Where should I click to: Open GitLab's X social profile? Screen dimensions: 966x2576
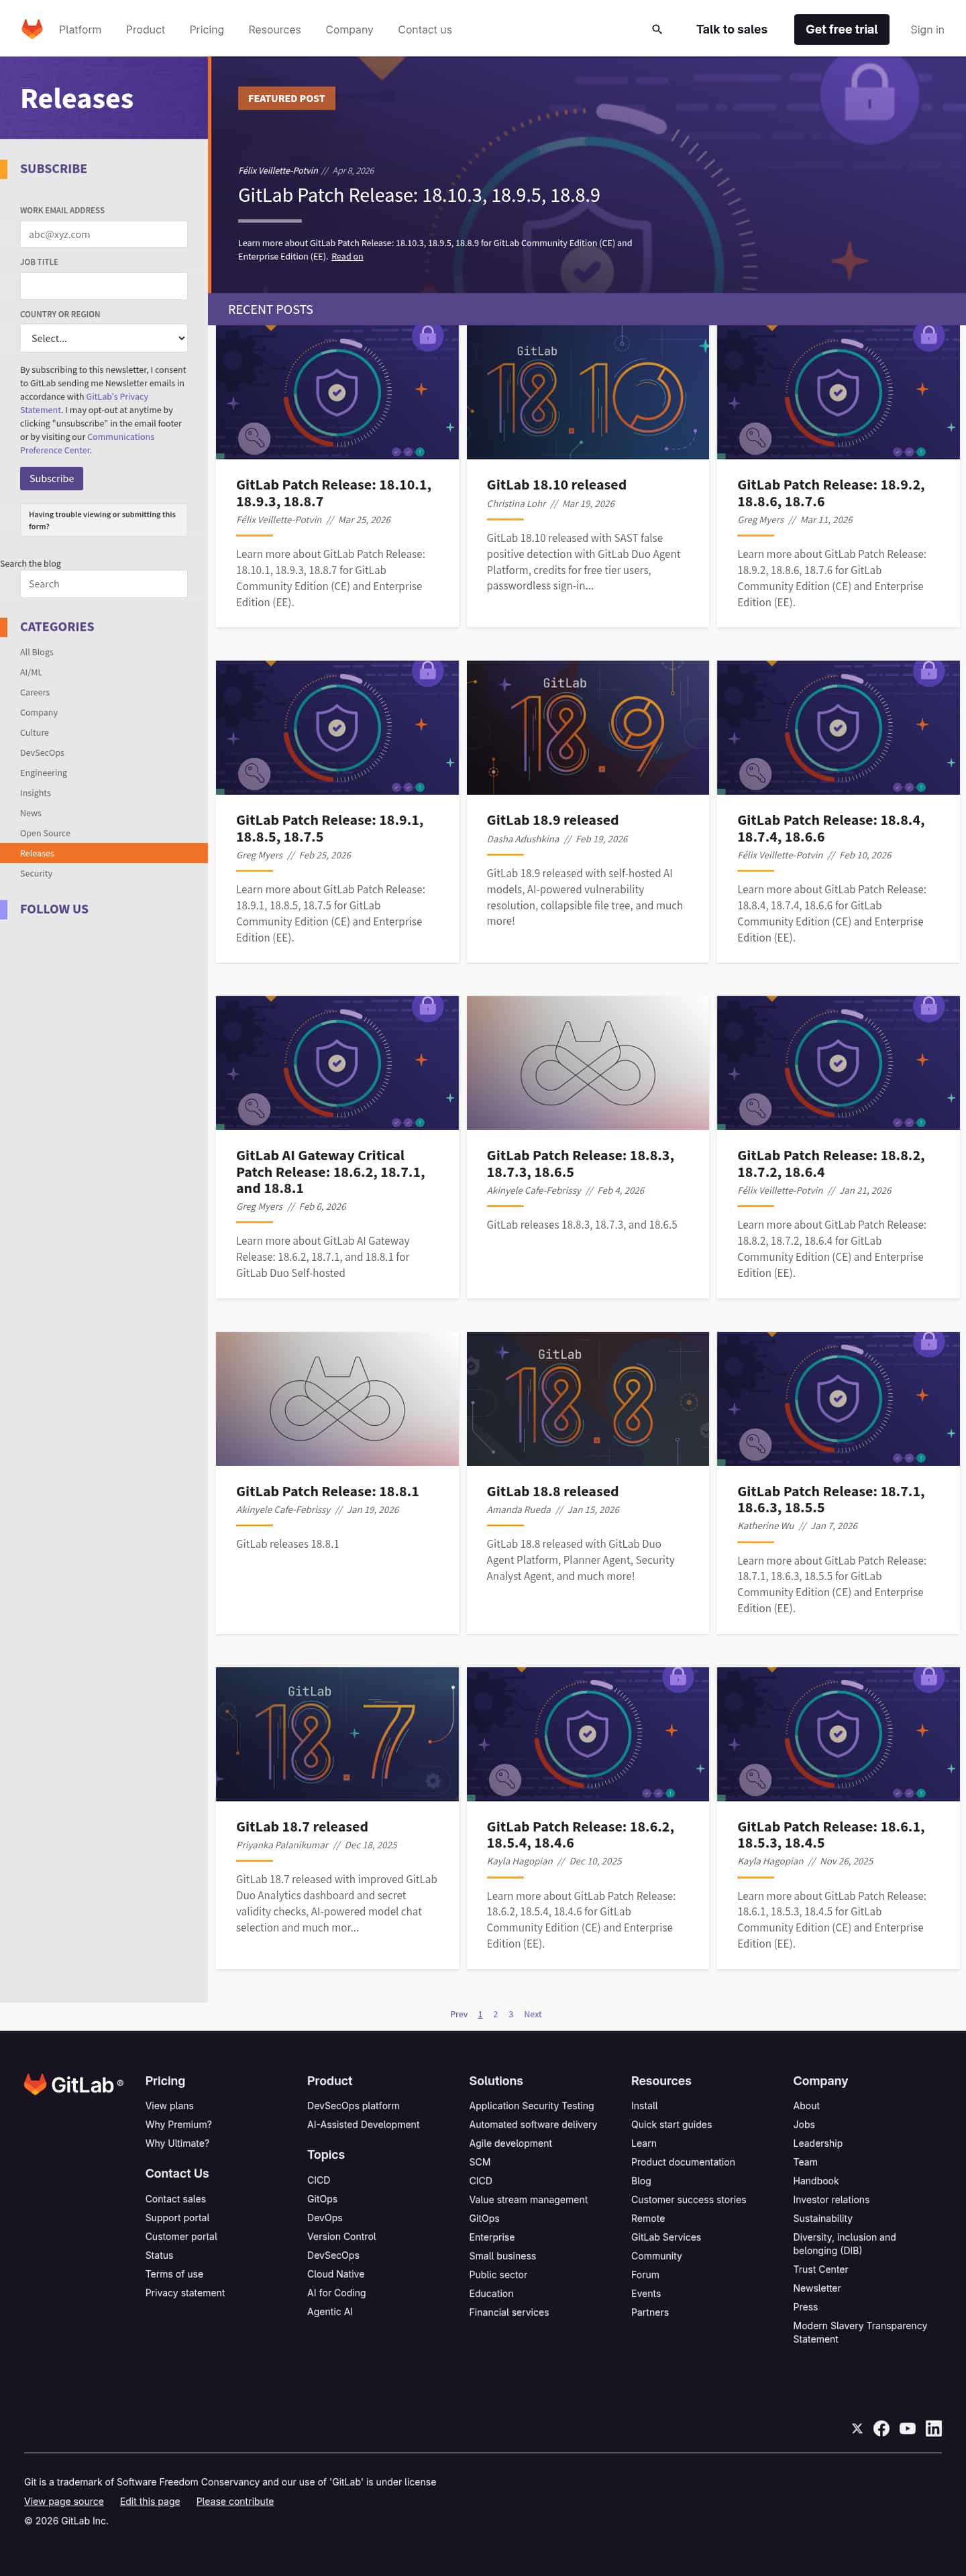pyautogui.click(x=857, y=2428)
